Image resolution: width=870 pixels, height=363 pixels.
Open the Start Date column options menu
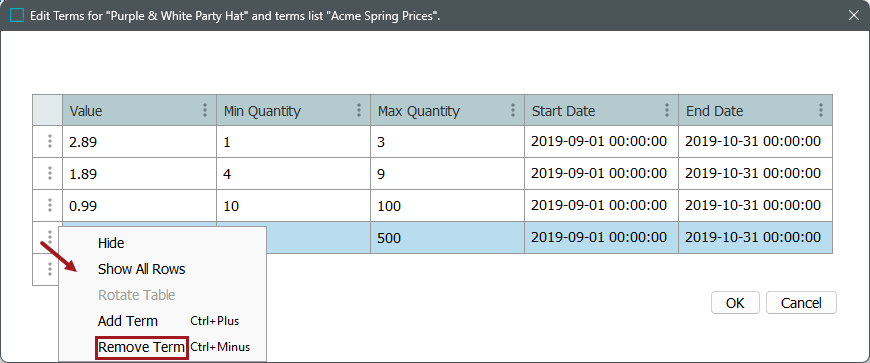[667, 110]
